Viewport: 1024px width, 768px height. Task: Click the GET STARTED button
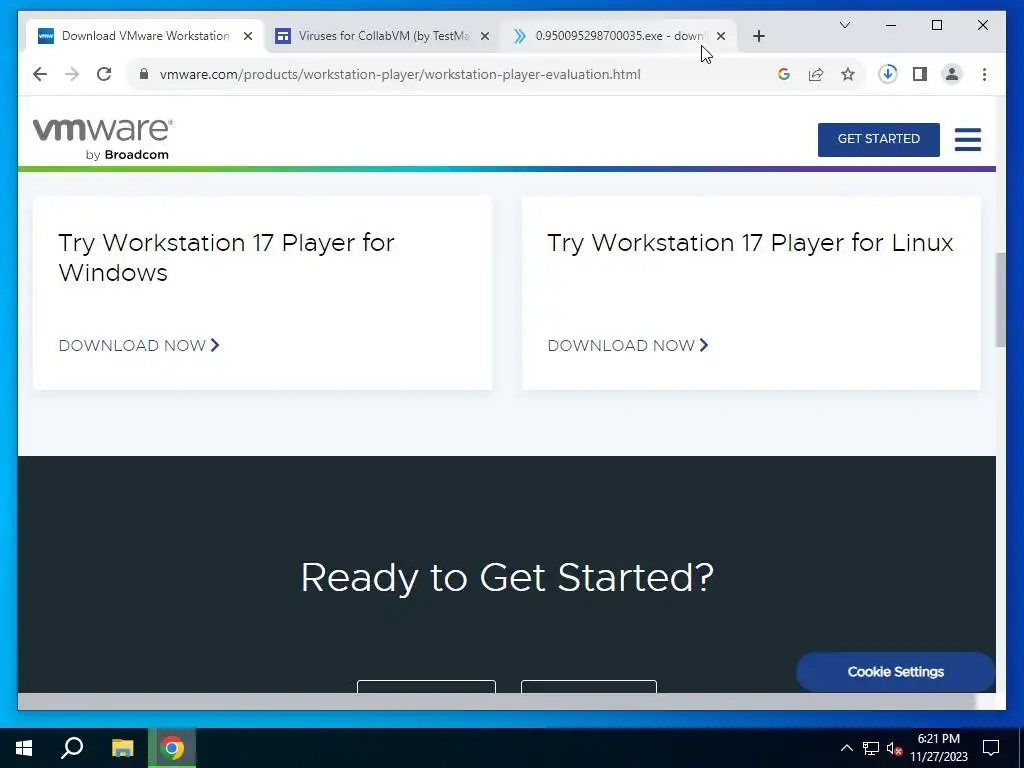tap(878, 139)
